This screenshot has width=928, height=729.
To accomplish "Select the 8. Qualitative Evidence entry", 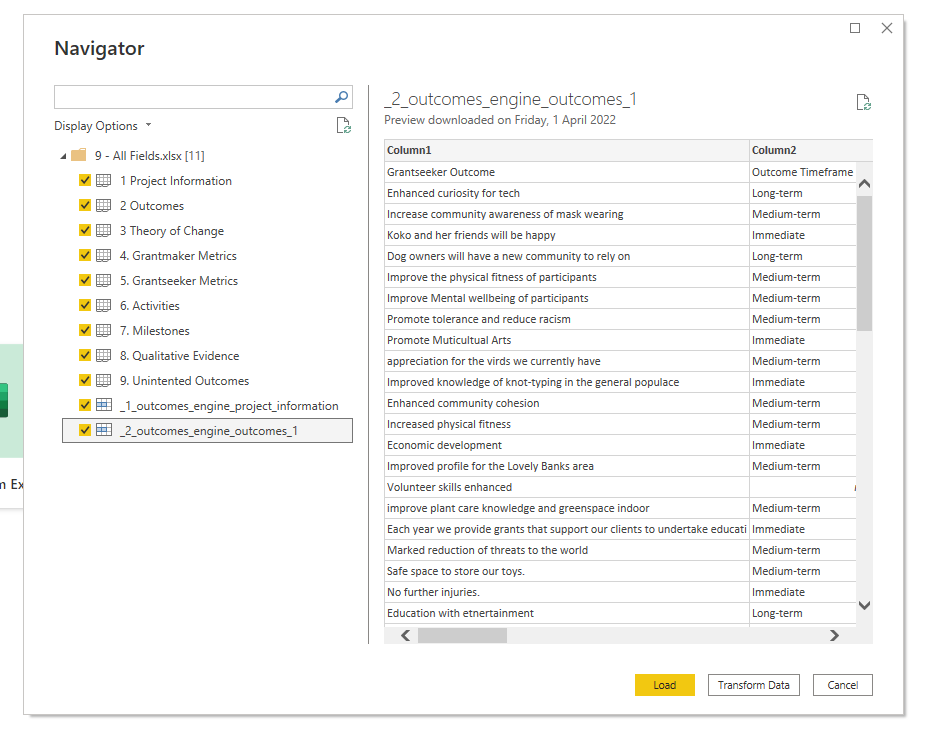I will (179, 356).
